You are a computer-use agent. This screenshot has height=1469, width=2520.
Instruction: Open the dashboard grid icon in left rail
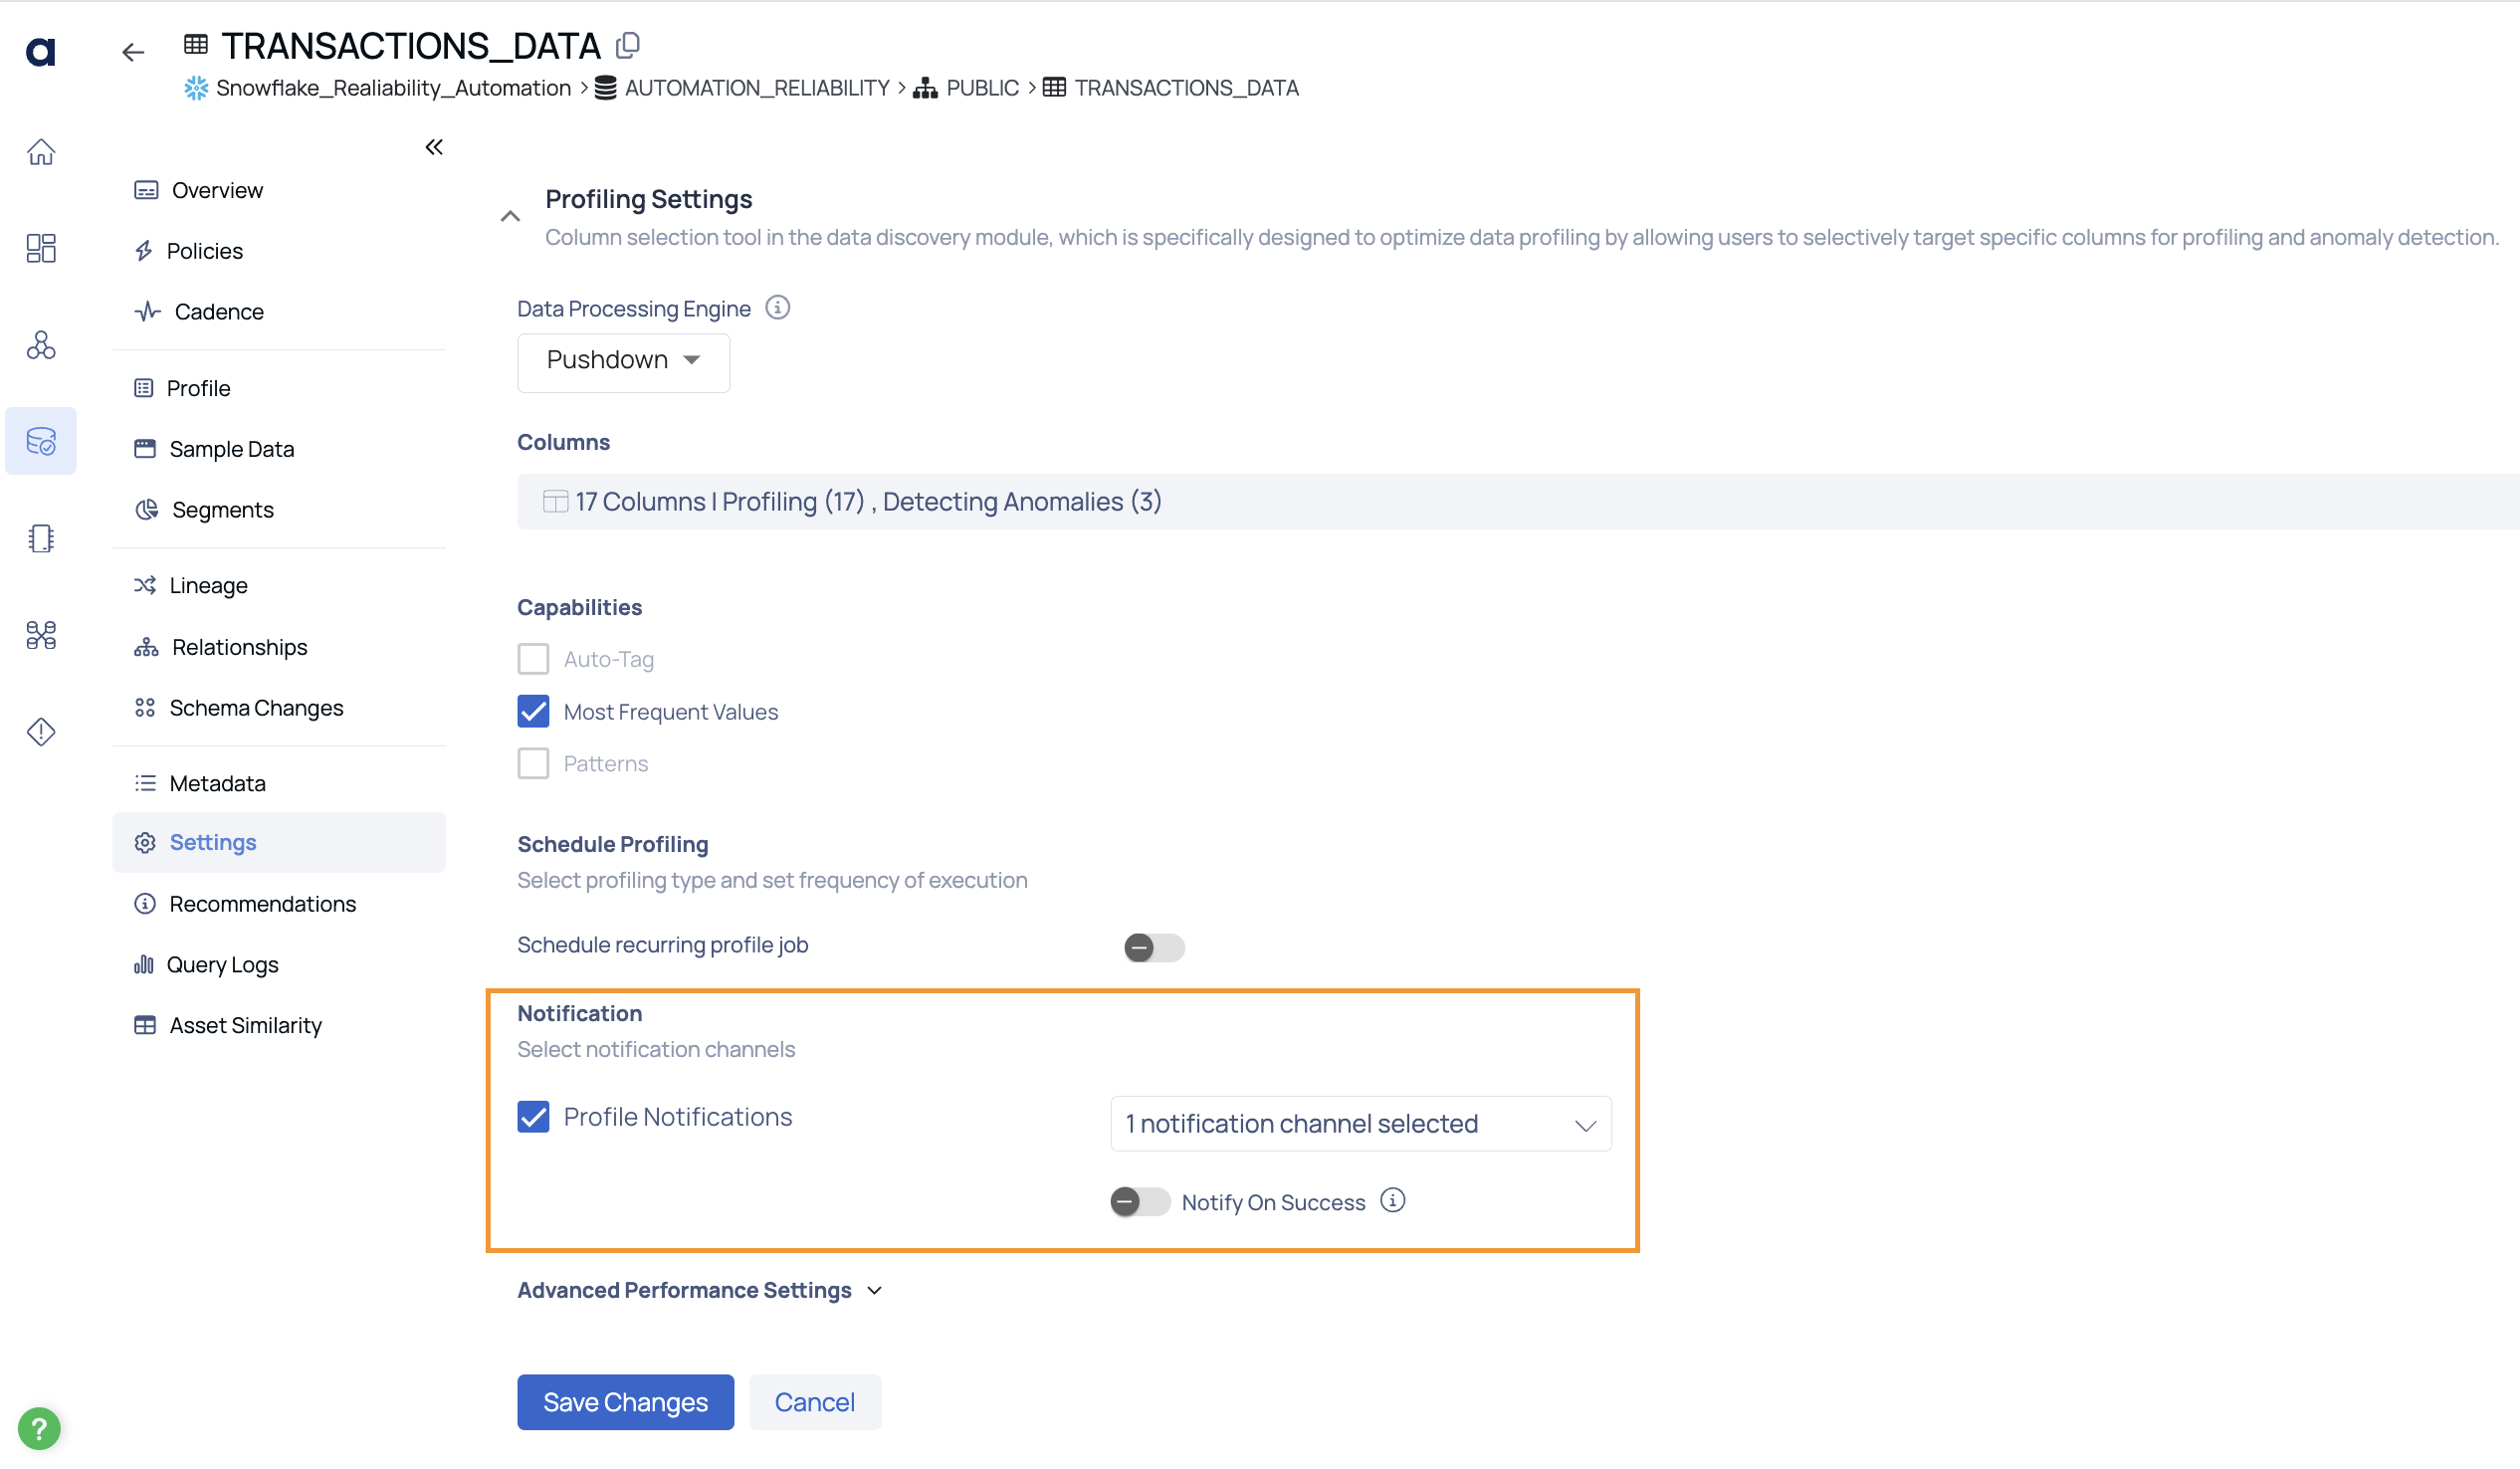41,249
